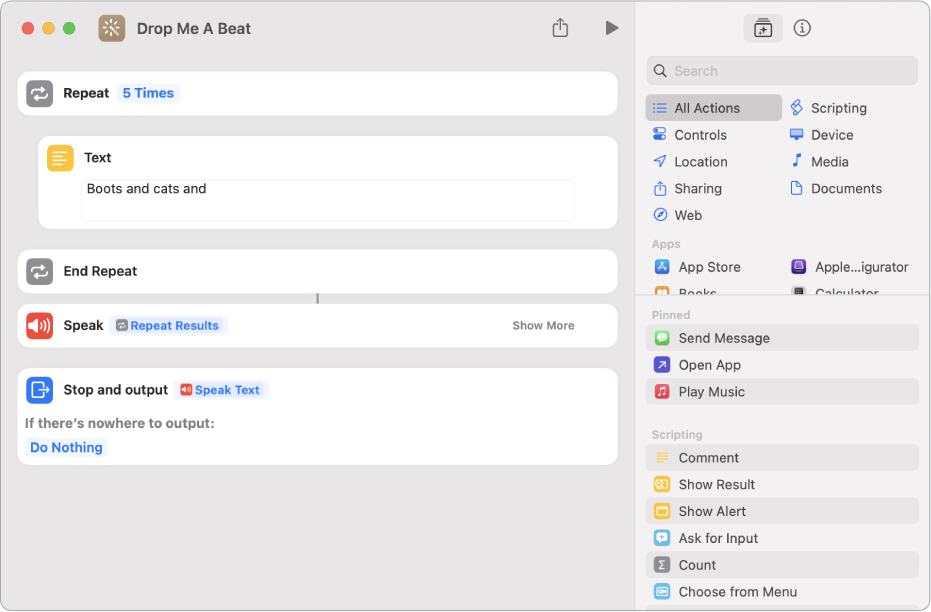The image size is (931, 612).
Task: Maximize the window with green button
Action: coord(69,28)
